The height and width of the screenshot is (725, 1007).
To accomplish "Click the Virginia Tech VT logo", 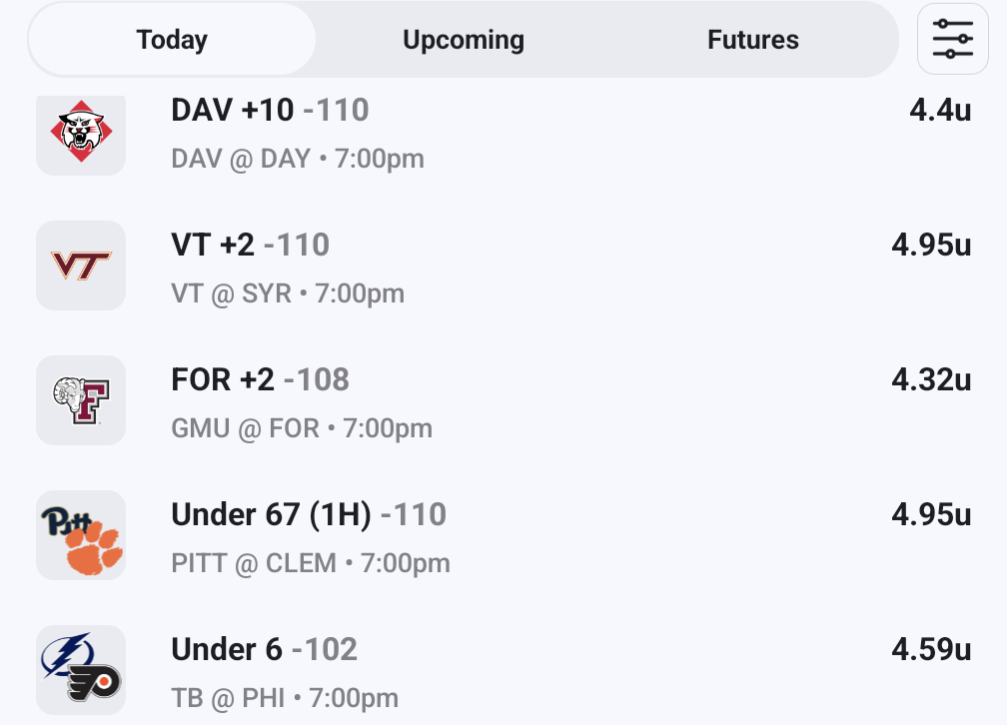I will point(81,265).
